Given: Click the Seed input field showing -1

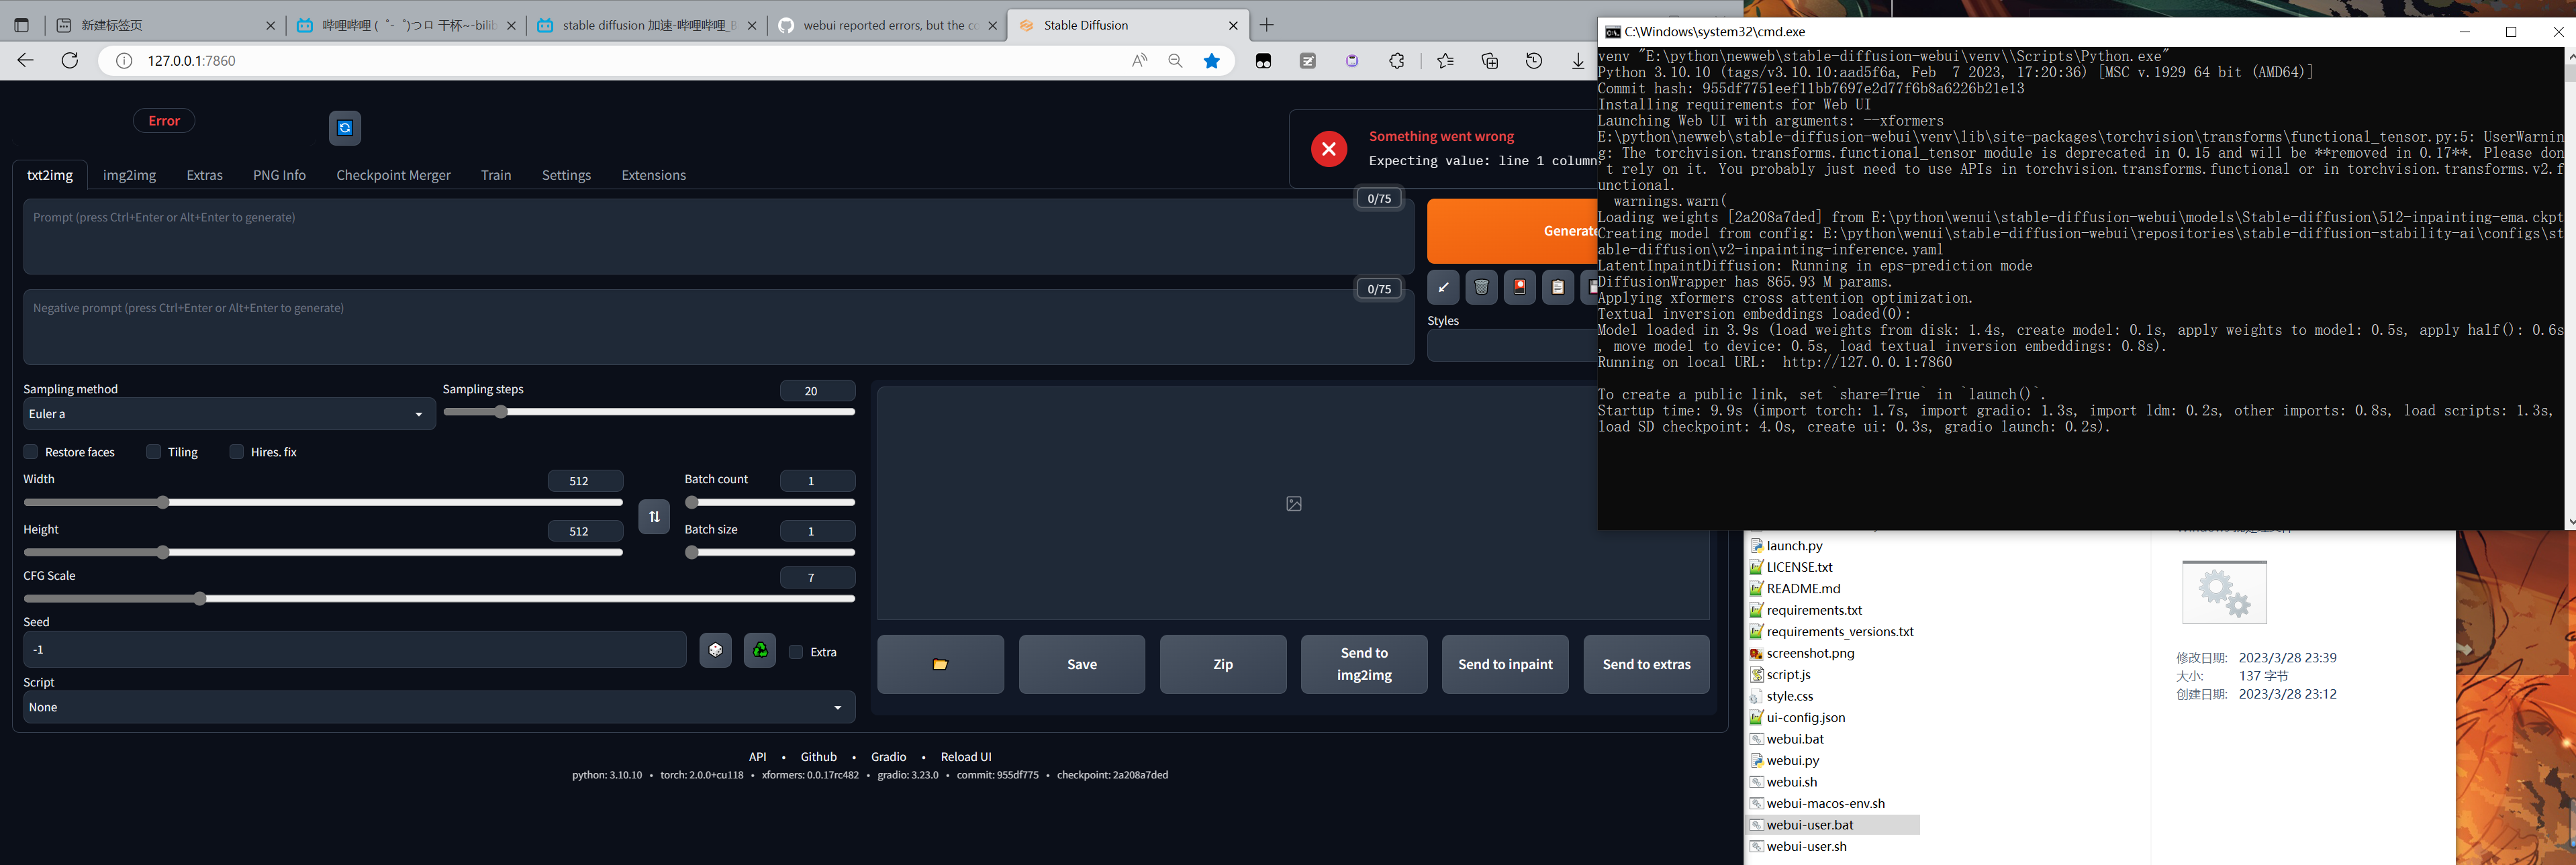Looking at the screenshot, I should point(354,650).
